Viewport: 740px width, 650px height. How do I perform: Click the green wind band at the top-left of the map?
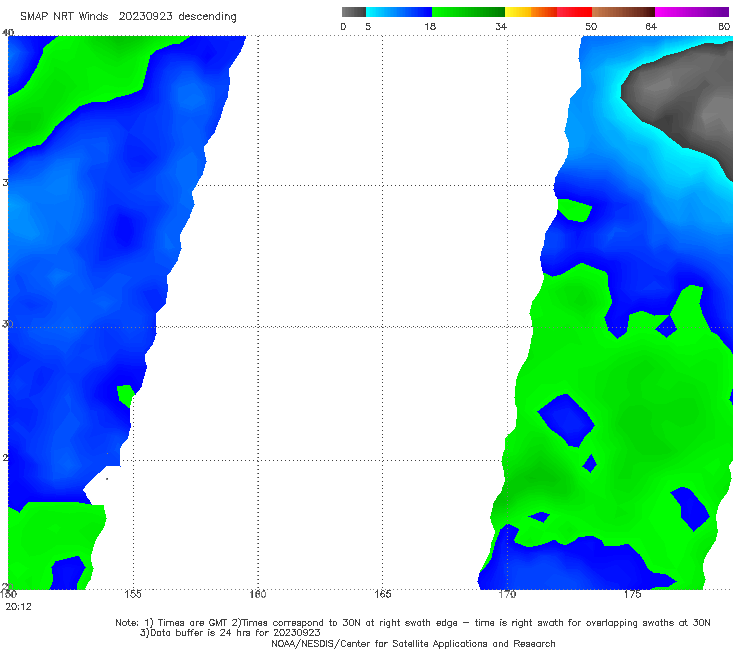(x=80, y=80)
